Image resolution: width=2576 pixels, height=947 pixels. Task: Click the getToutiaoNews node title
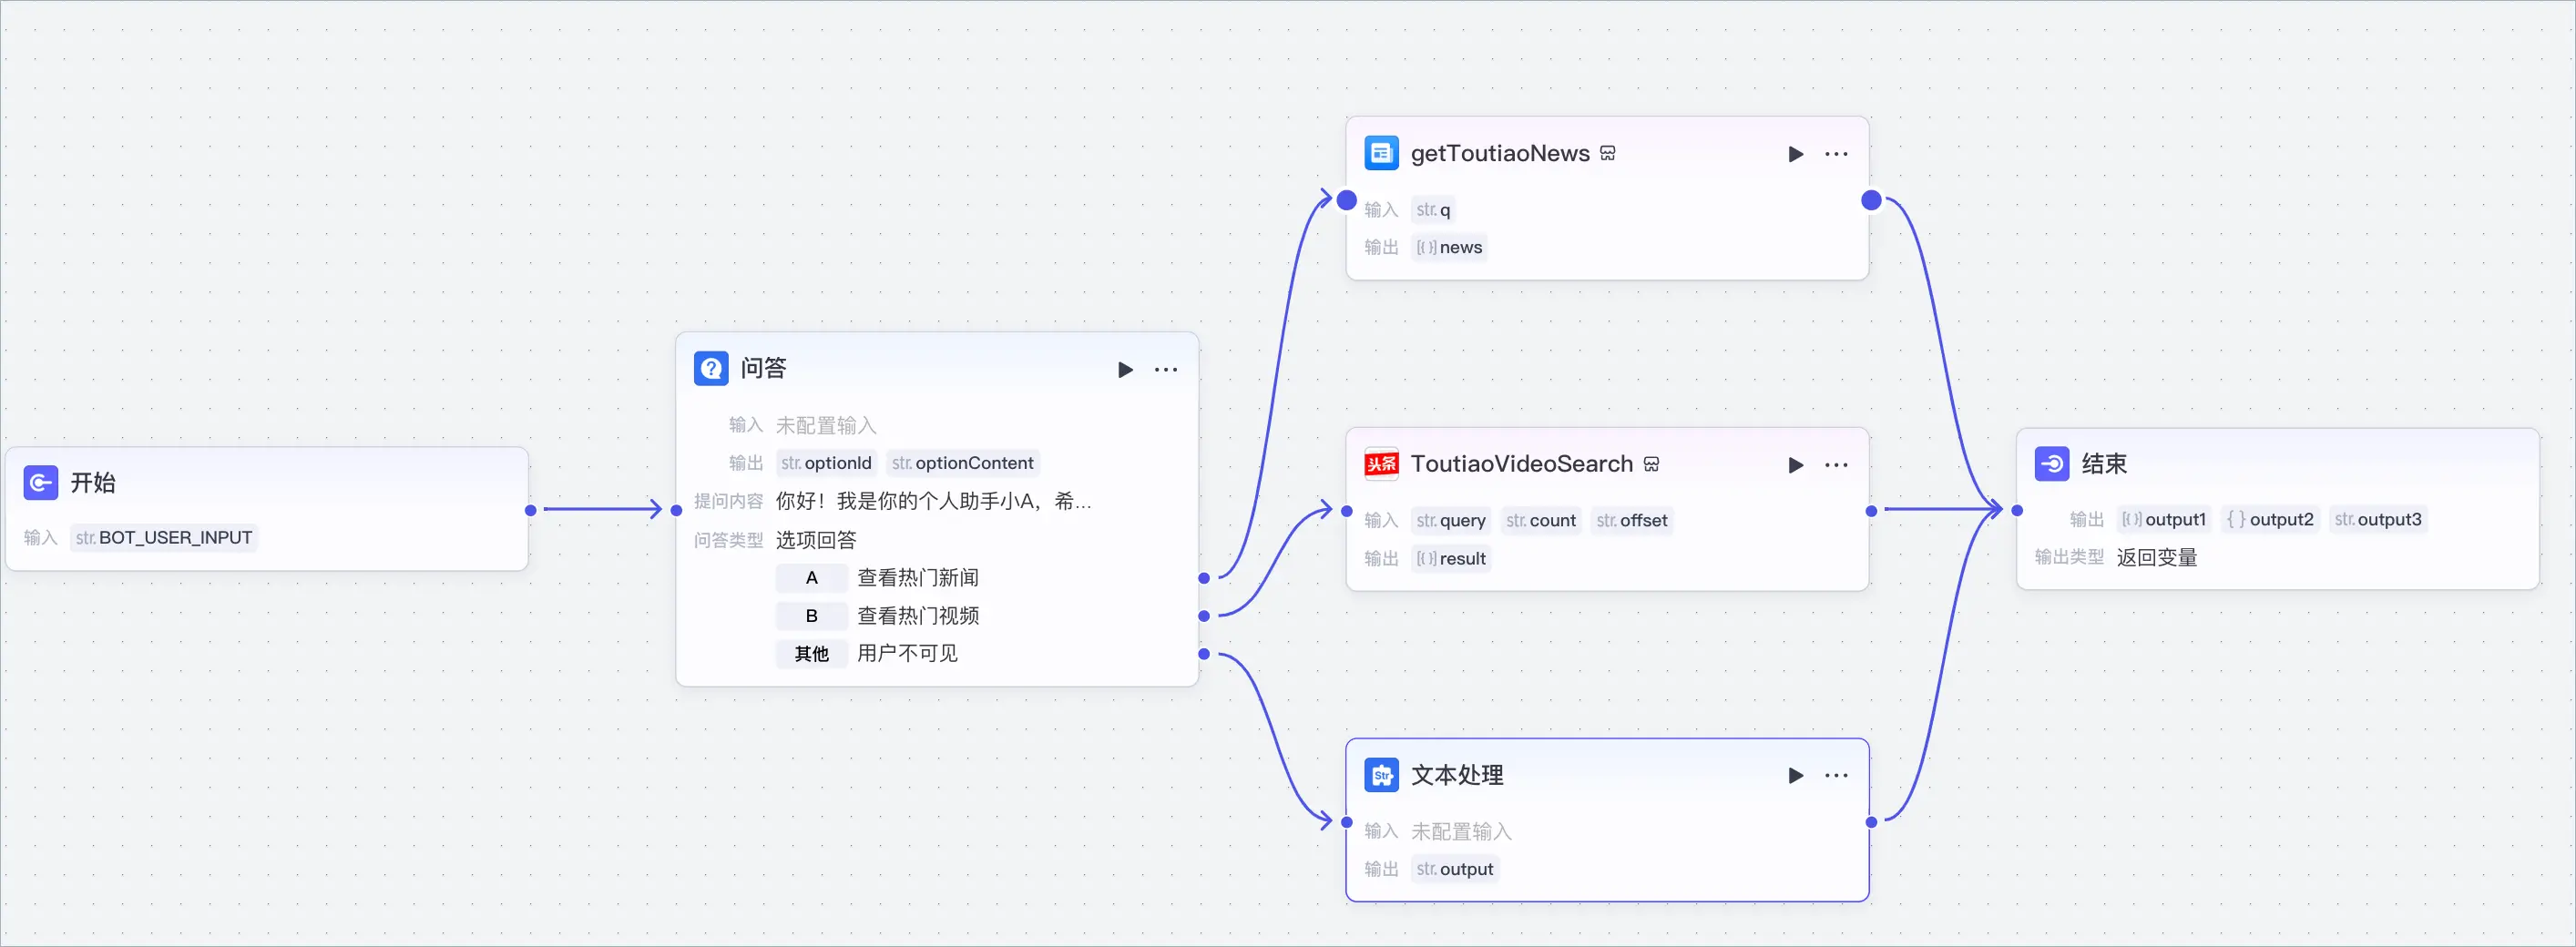click(1500, 153)
